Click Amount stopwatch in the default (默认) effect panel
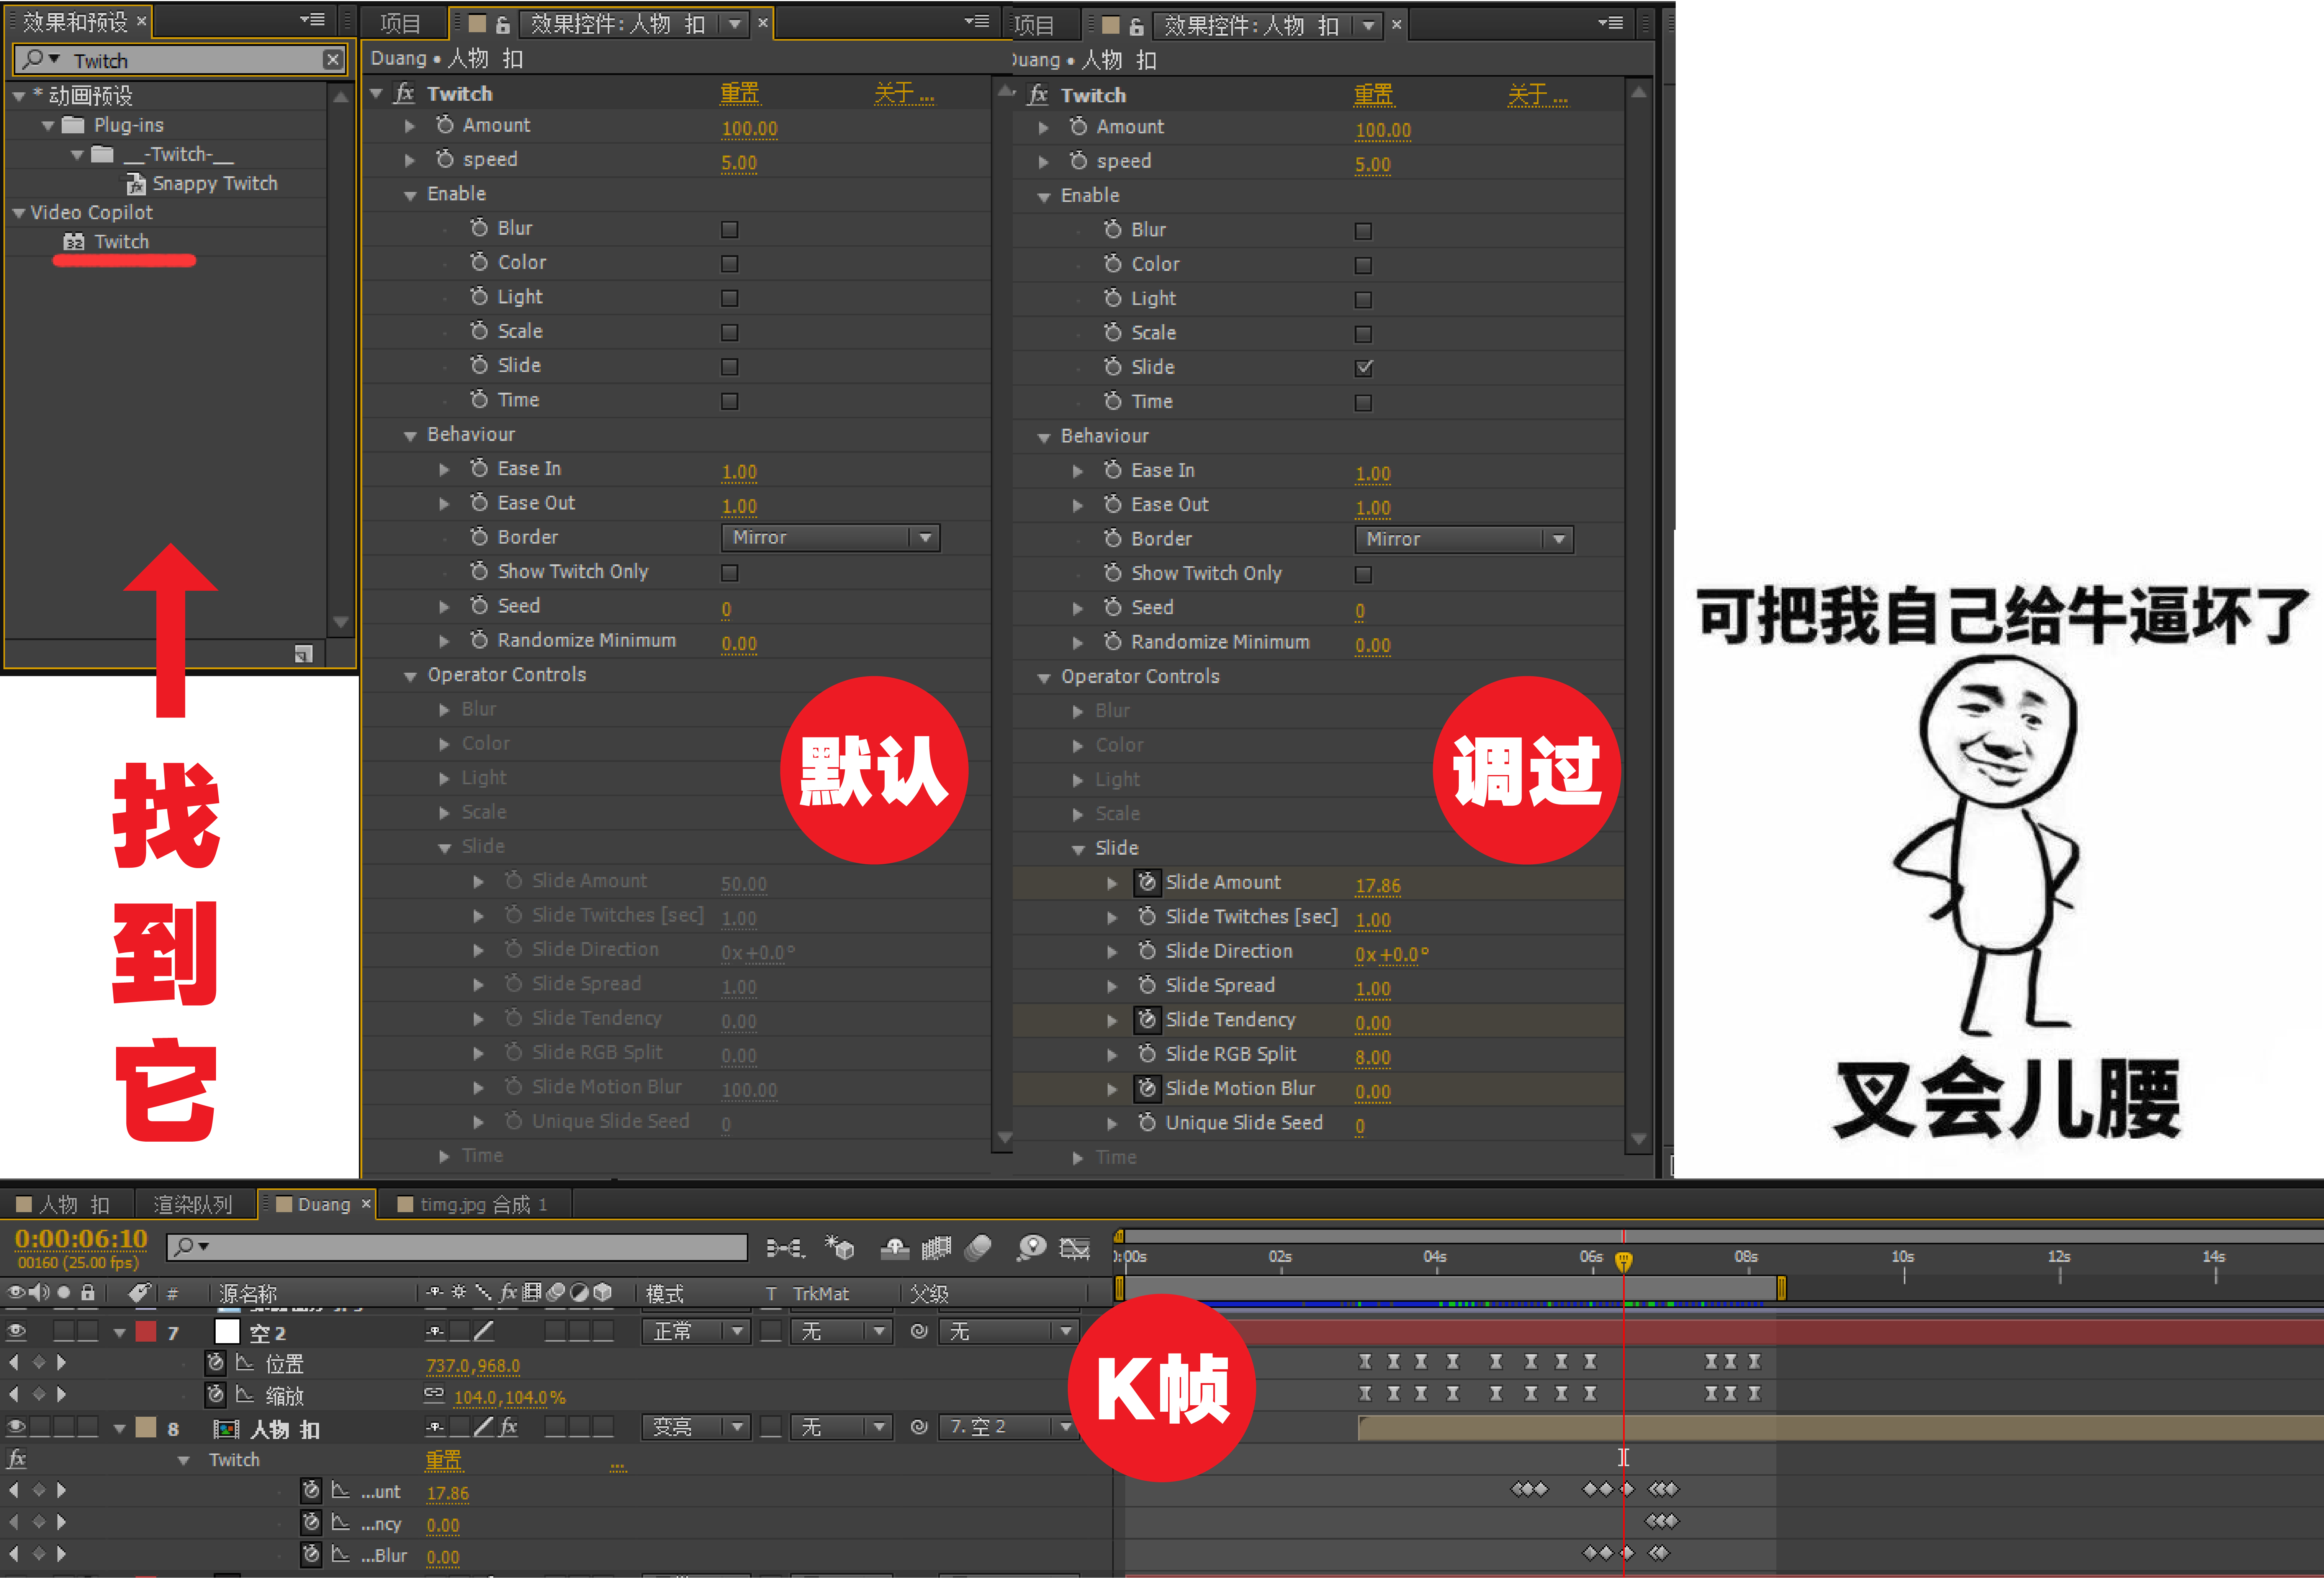 (445, 125)
